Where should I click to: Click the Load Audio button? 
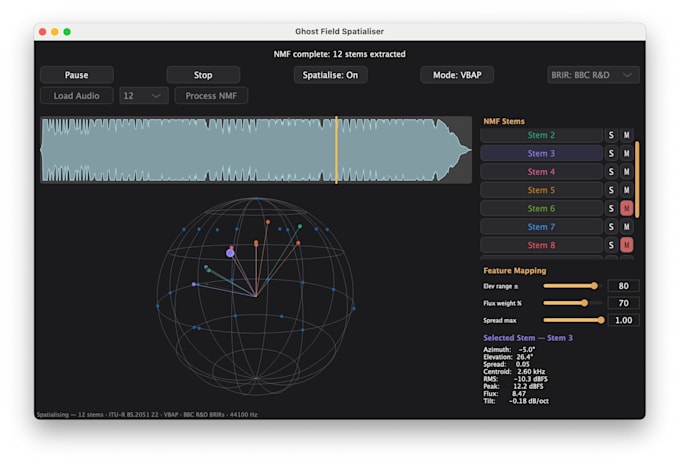(77, 96)
